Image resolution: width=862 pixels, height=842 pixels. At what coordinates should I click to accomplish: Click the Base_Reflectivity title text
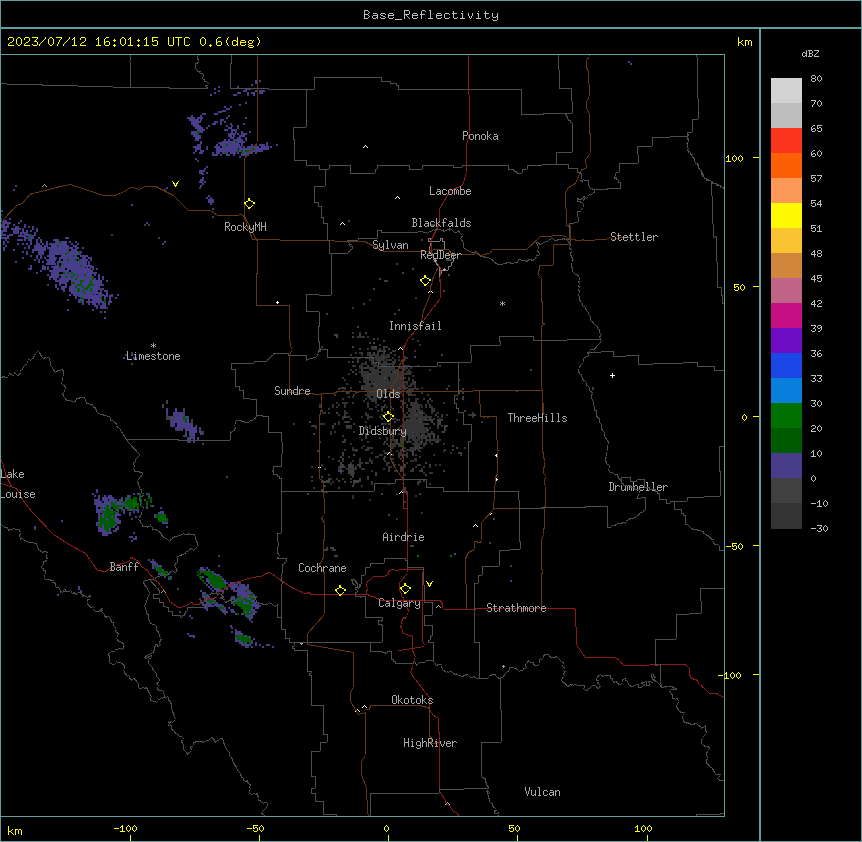point(431,15)
